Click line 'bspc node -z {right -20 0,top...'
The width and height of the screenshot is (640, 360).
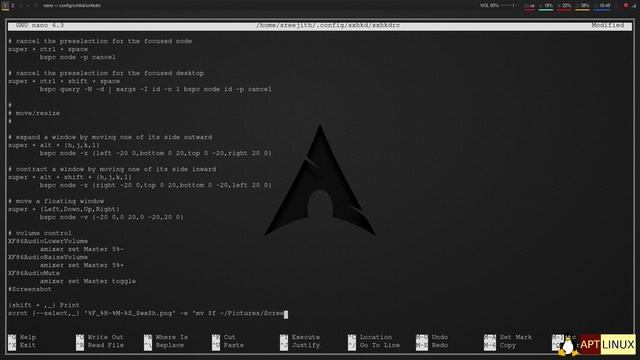point(156,185)
